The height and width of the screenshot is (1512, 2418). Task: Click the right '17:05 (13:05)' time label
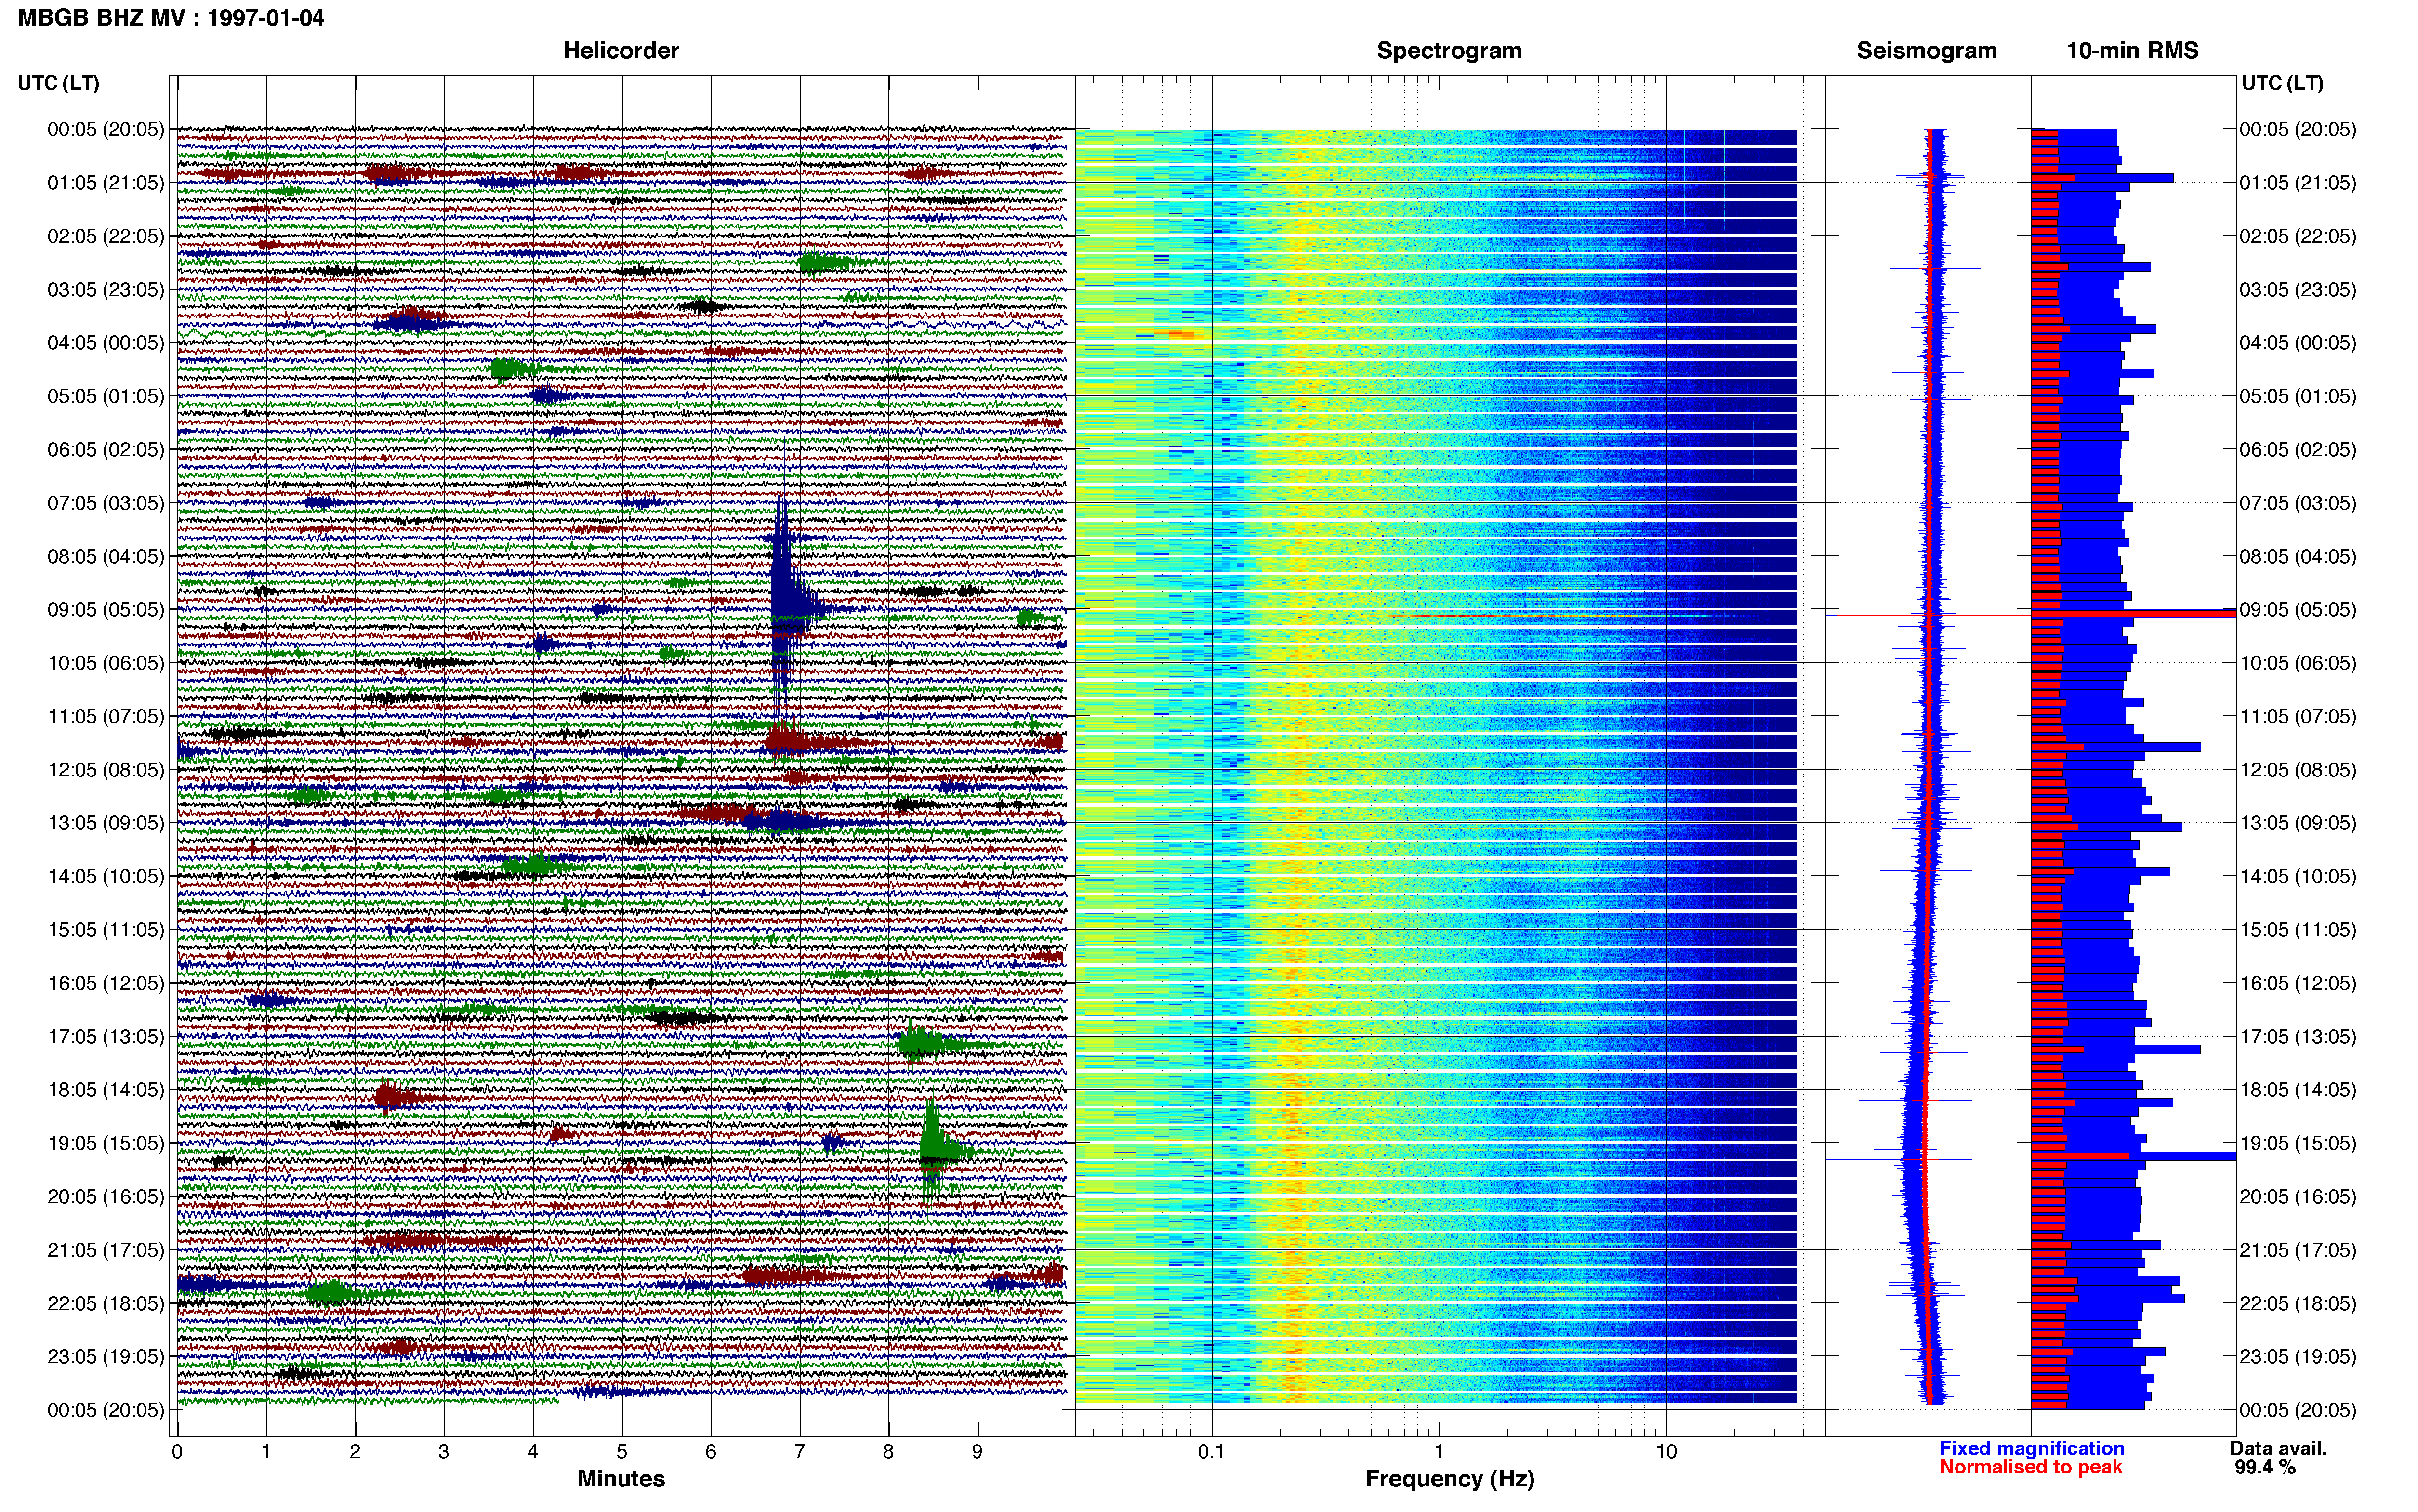(2298, 1036)
